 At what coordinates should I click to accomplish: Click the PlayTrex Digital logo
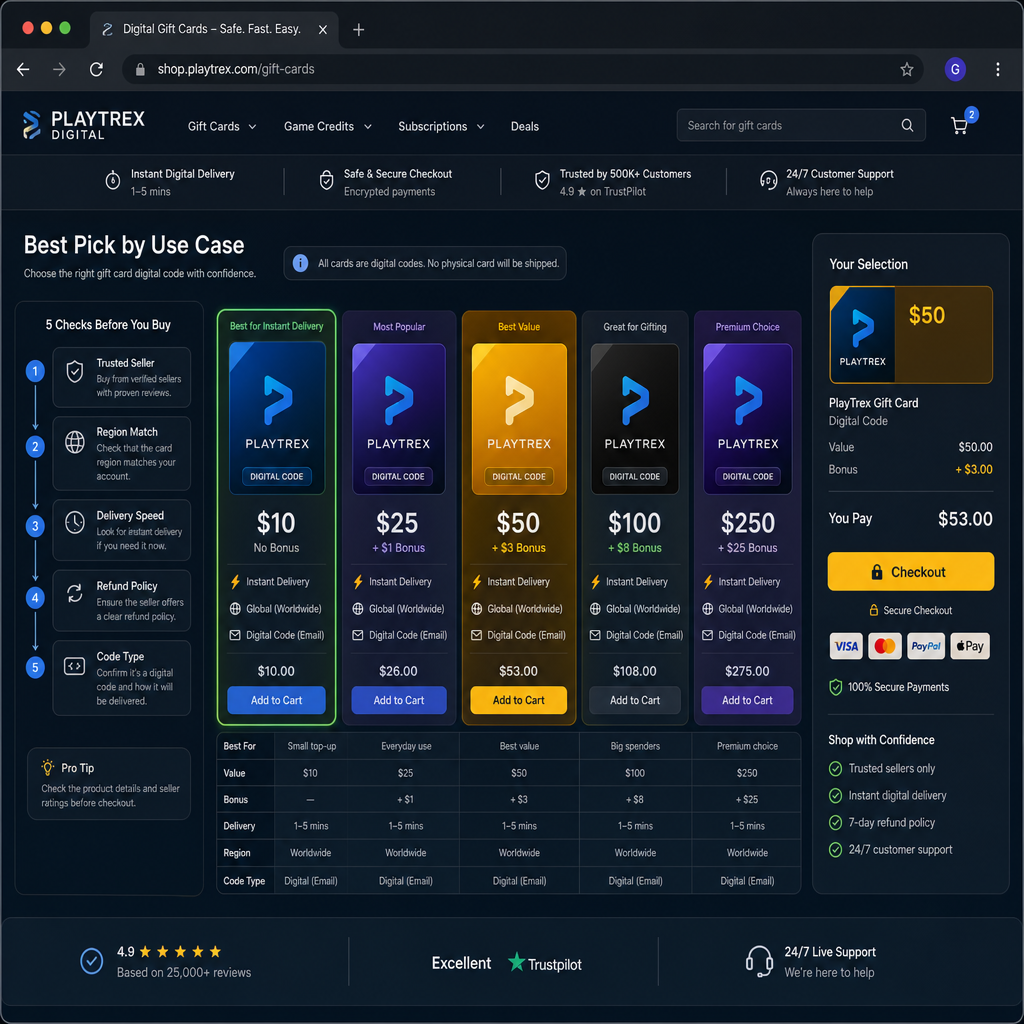click(84, 125)
